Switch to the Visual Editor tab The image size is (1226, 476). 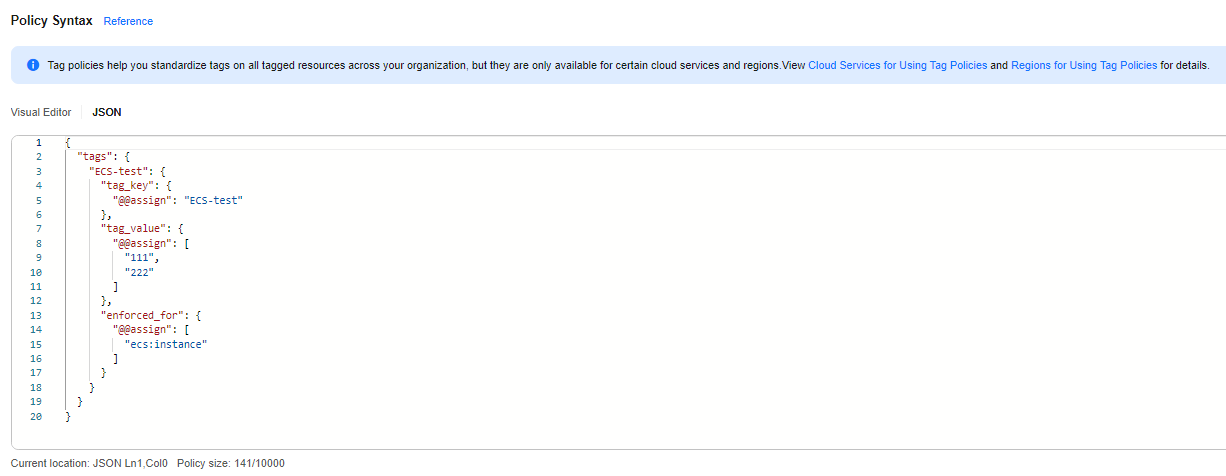(41, 112)
